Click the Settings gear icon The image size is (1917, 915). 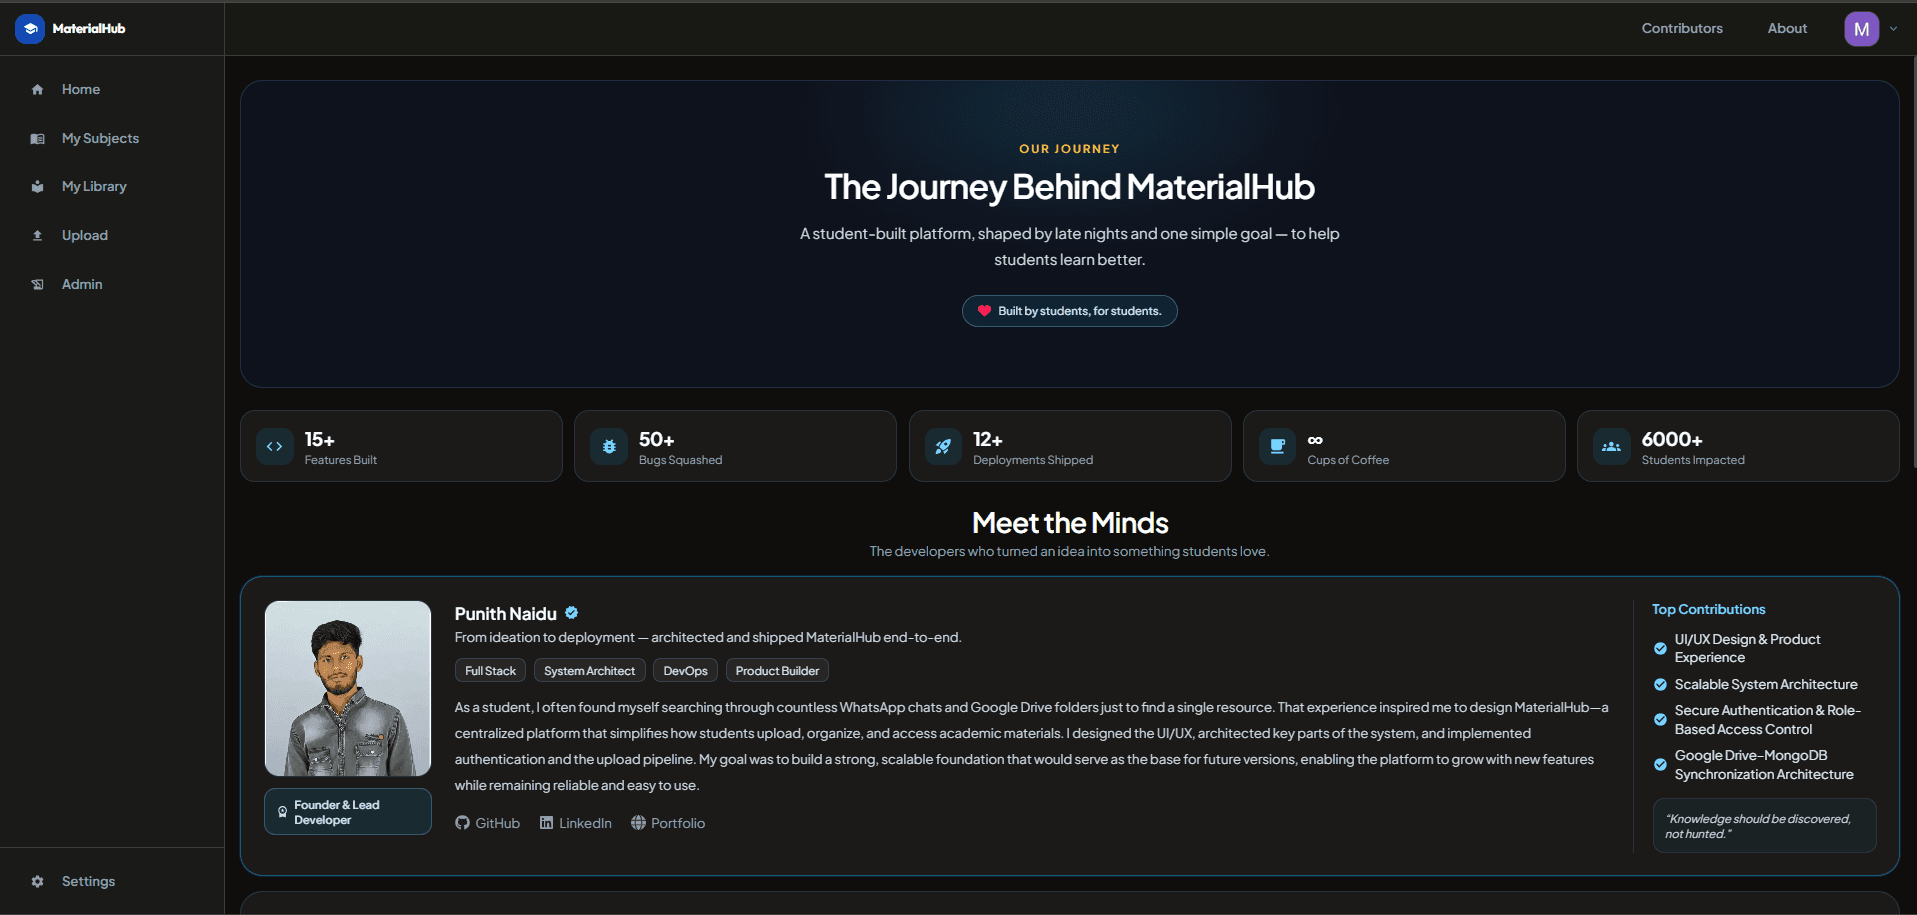click(37, 882)
